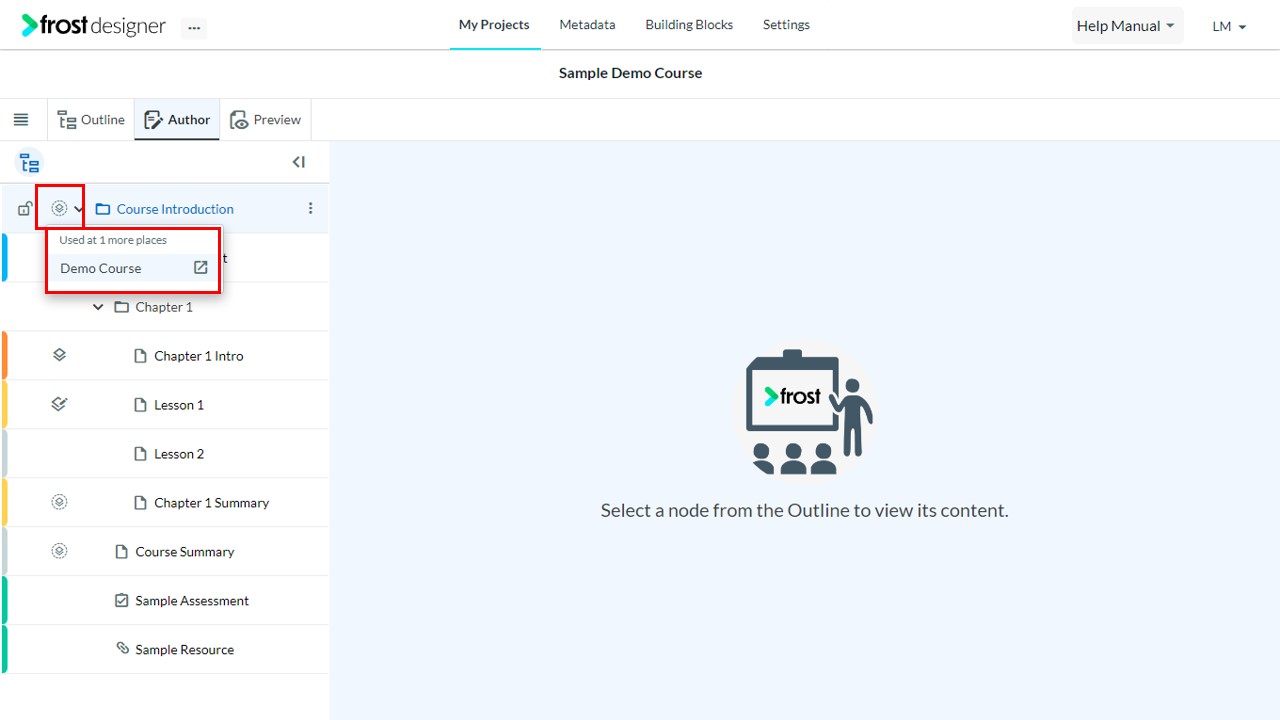Toggle the lock on Course Introduction
Viewport: 1280px width, 720px height.
pos(25,209)
